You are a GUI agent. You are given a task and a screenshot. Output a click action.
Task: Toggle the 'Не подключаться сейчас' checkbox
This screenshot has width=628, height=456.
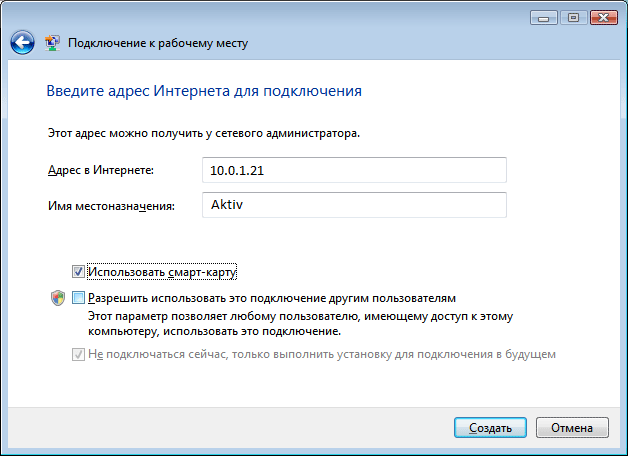click(78, 354)
